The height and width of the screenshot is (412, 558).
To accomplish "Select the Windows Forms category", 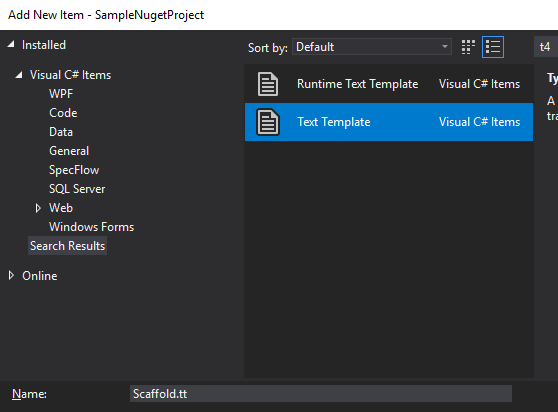I will click(91, 227).
